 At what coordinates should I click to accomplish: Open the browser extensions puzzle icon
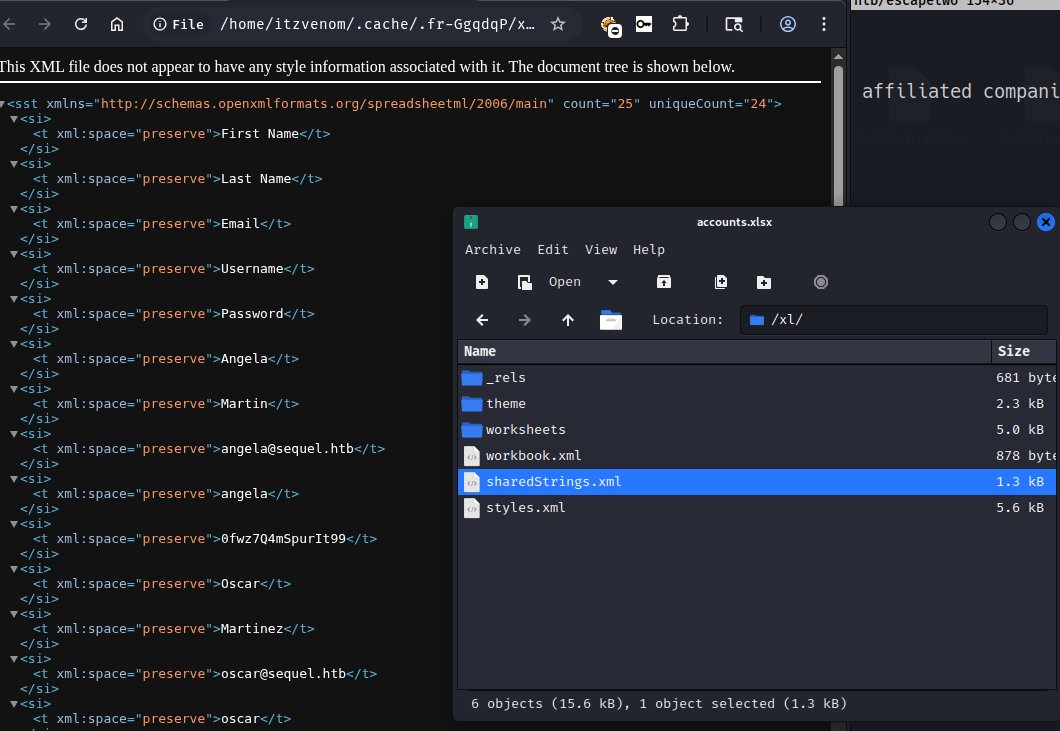(680, 24)
